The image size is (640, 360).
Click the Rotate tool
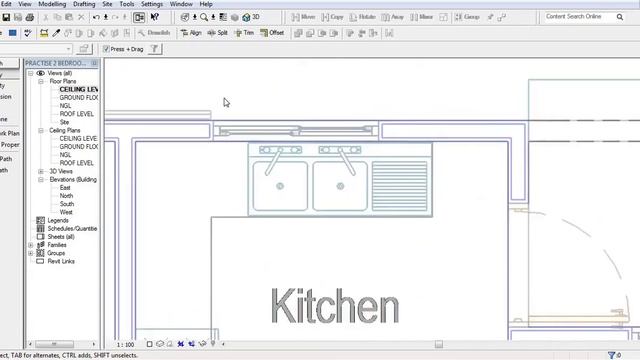362,17
